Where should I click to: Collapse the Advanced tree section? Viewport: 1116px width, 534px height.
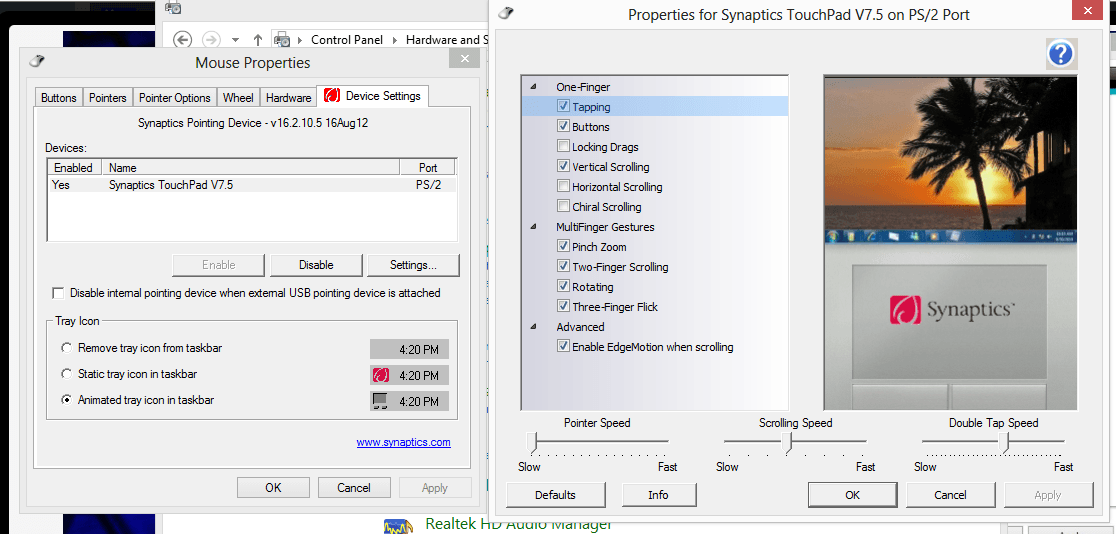(533, 327)
